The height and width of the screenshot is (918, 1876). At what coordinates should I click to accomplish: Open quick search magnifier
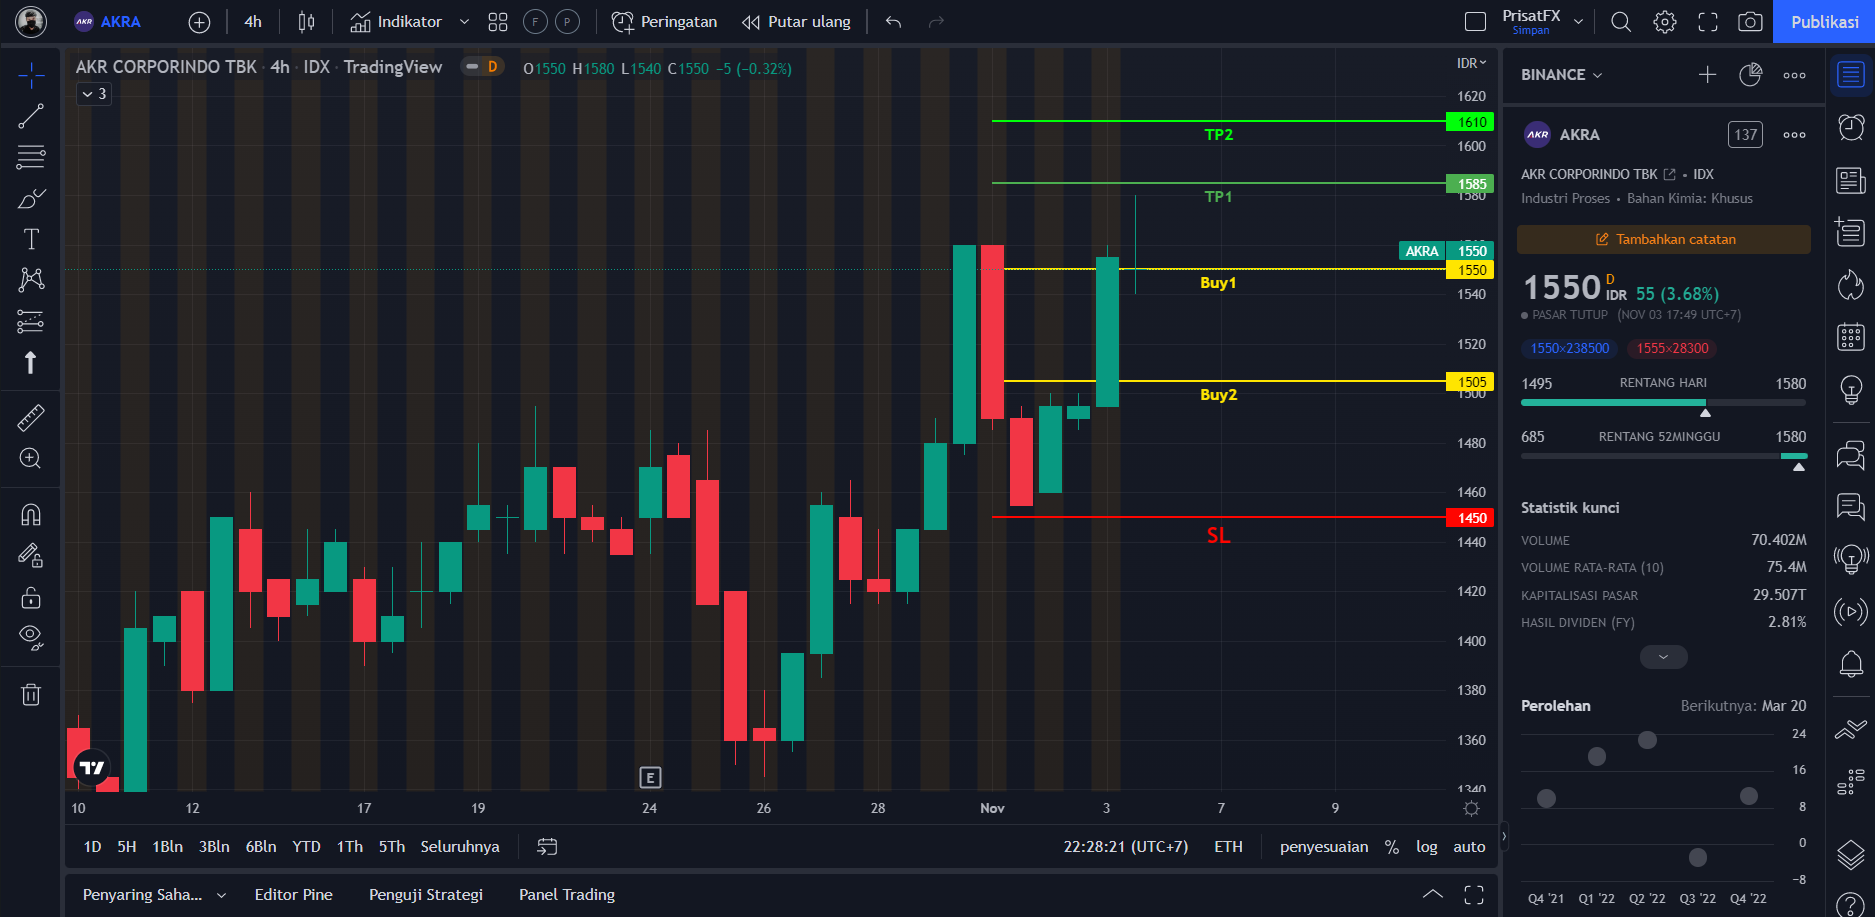[1621, 22]
